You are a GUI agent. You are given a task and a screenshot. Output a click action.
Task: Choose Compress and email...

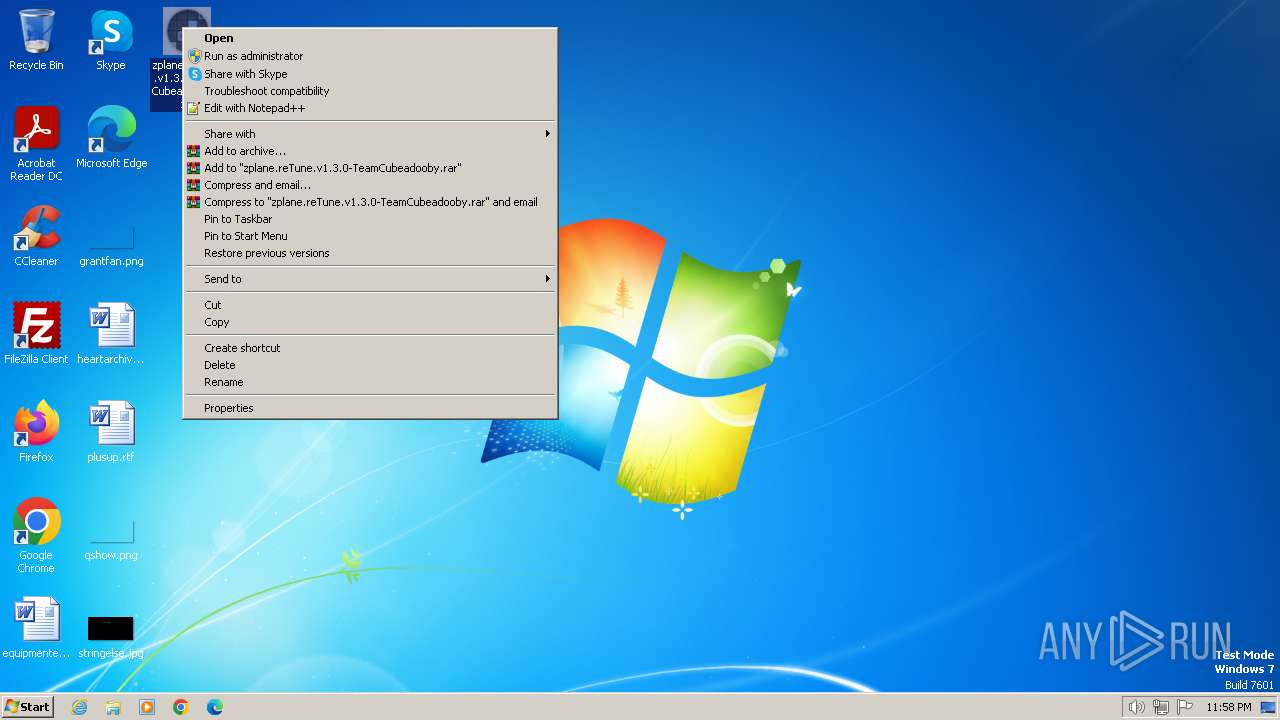370,185
